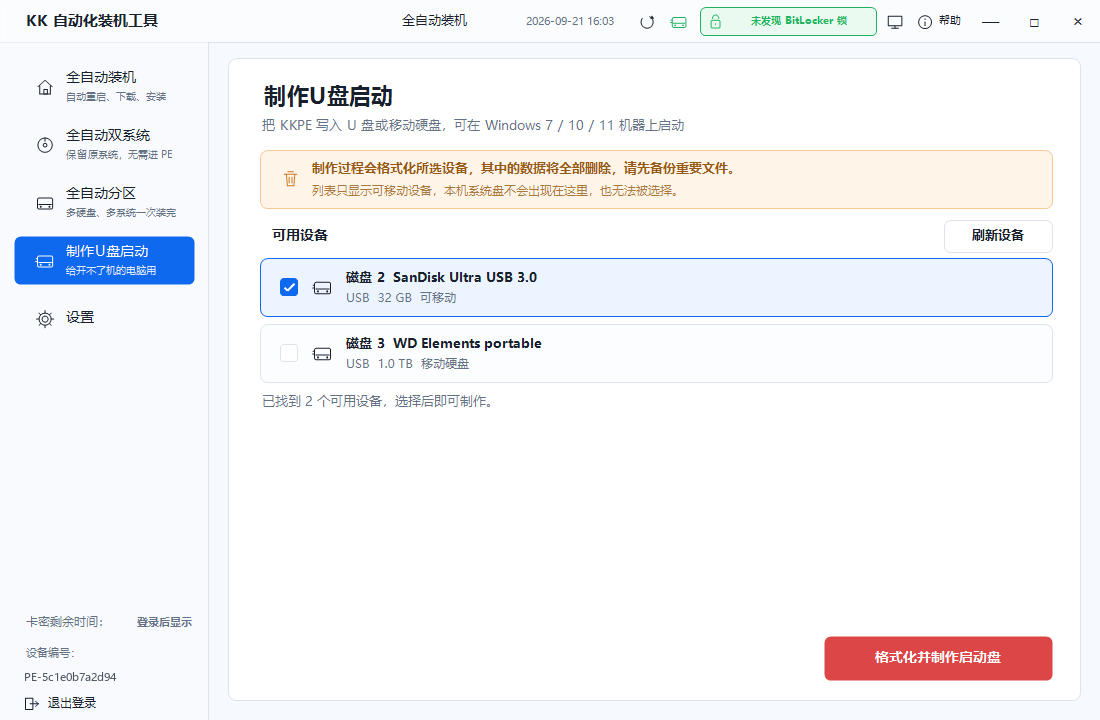Check the 磁盘 3 WD Elements checkbox
This screenshot has height=720, width=1100.
pyautogui.click(x=289, y=353)
